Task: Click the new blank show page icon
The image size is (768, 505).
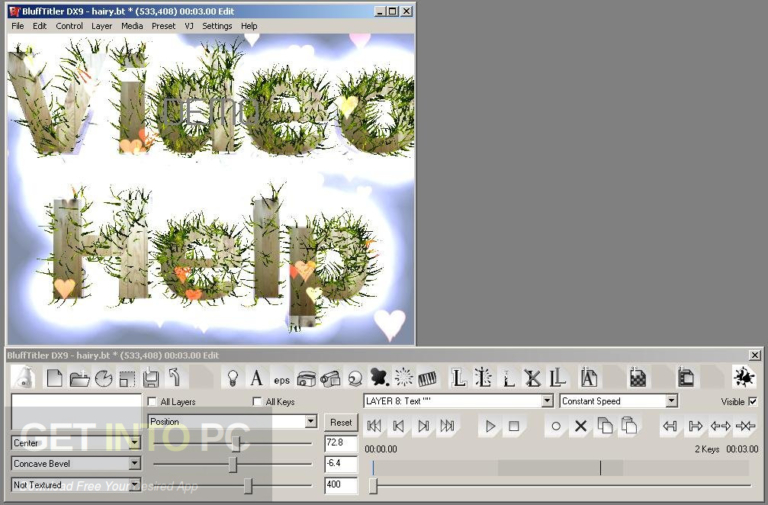Action: pyautogui.click(x=54, y=378)
